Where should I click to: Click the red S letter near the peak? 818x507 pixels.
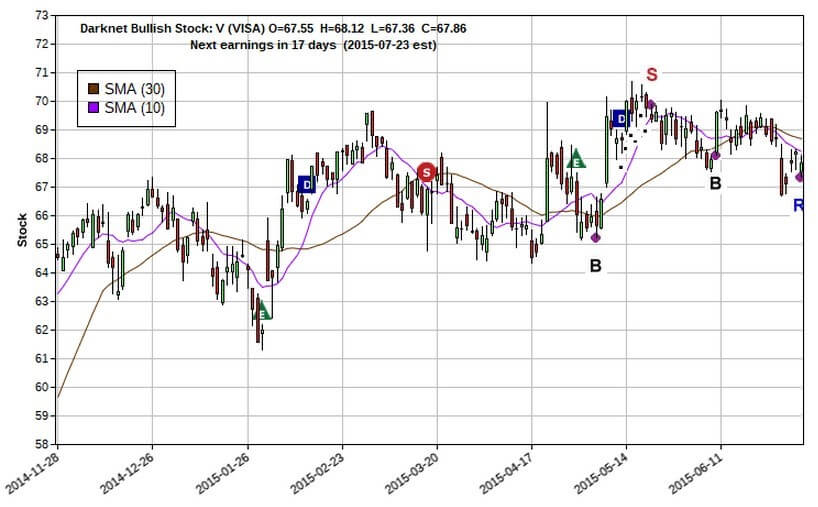652,75
